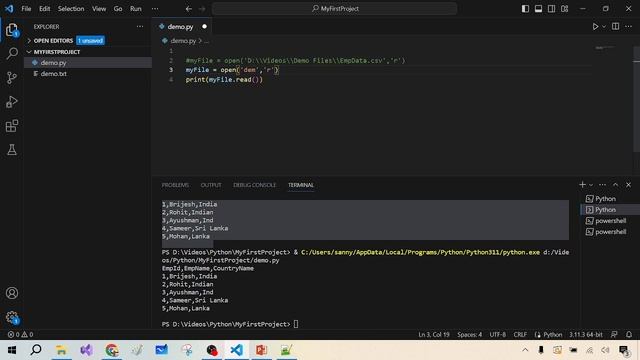Open the Explorer view in activity bar
Screen dimensions: 640x360
pos(12,30)
